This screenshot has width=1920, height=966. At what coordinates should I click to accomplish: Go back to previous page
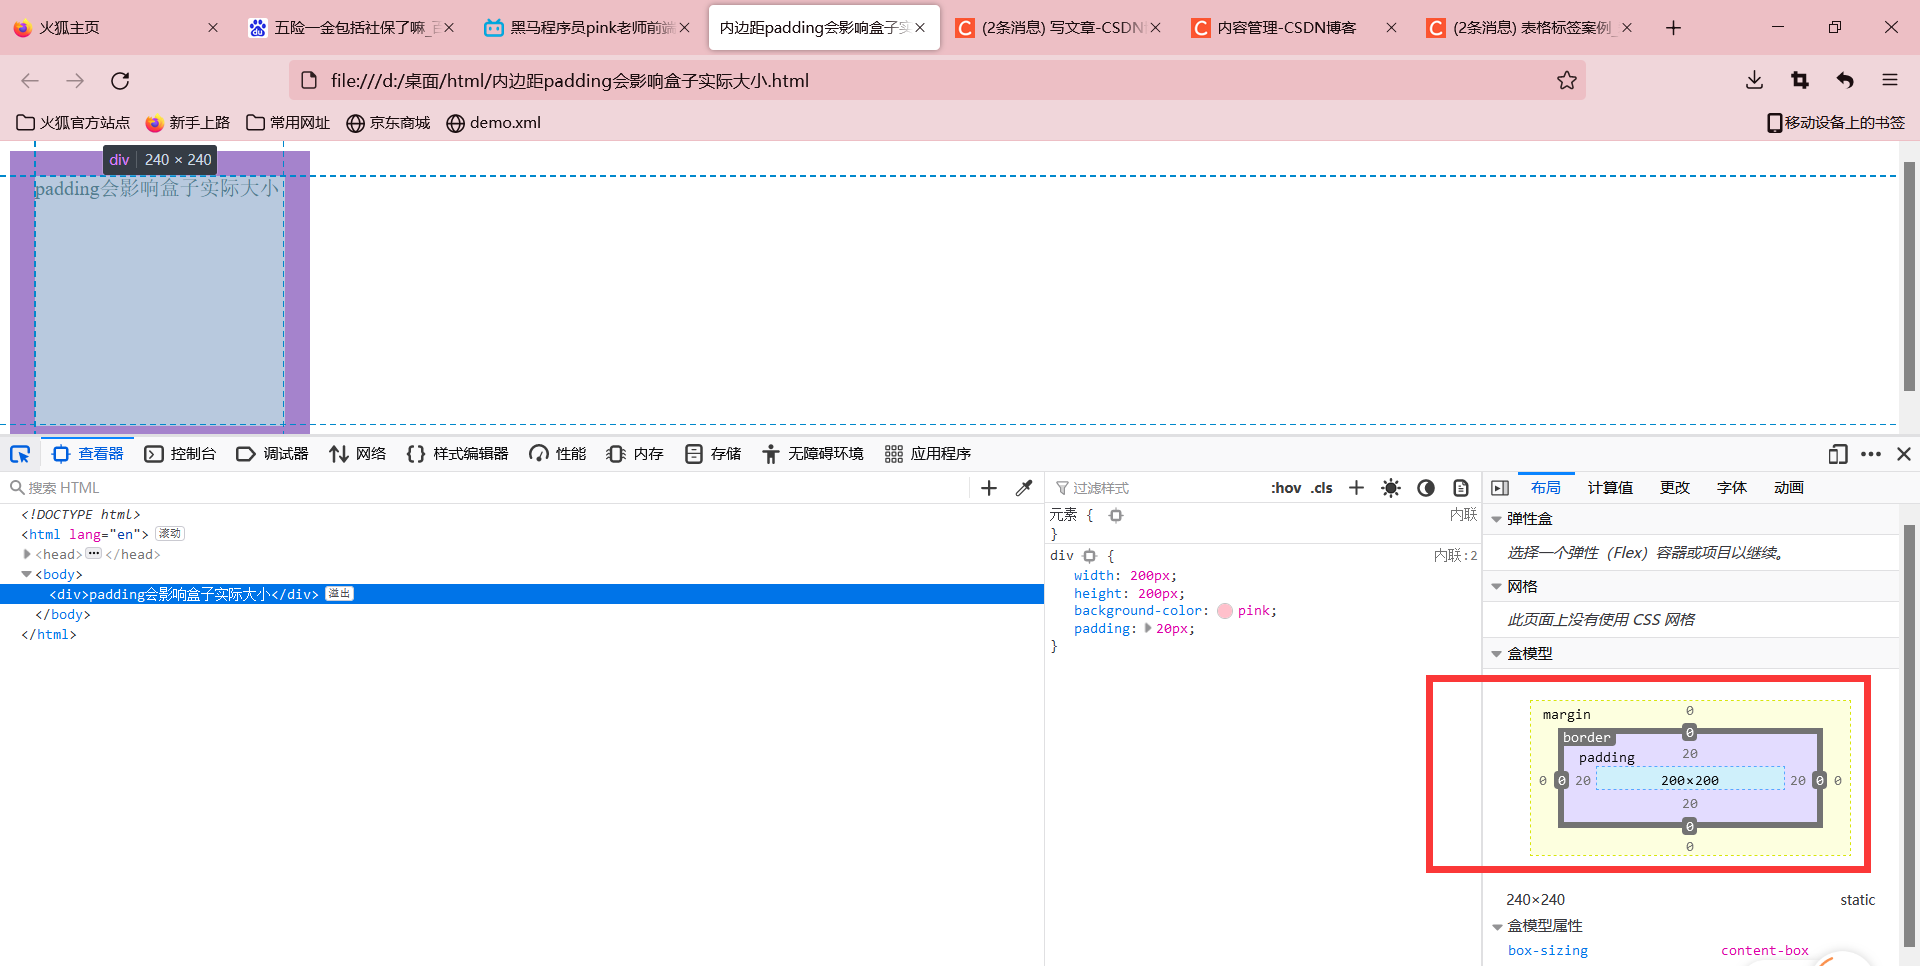coord(30,81)
